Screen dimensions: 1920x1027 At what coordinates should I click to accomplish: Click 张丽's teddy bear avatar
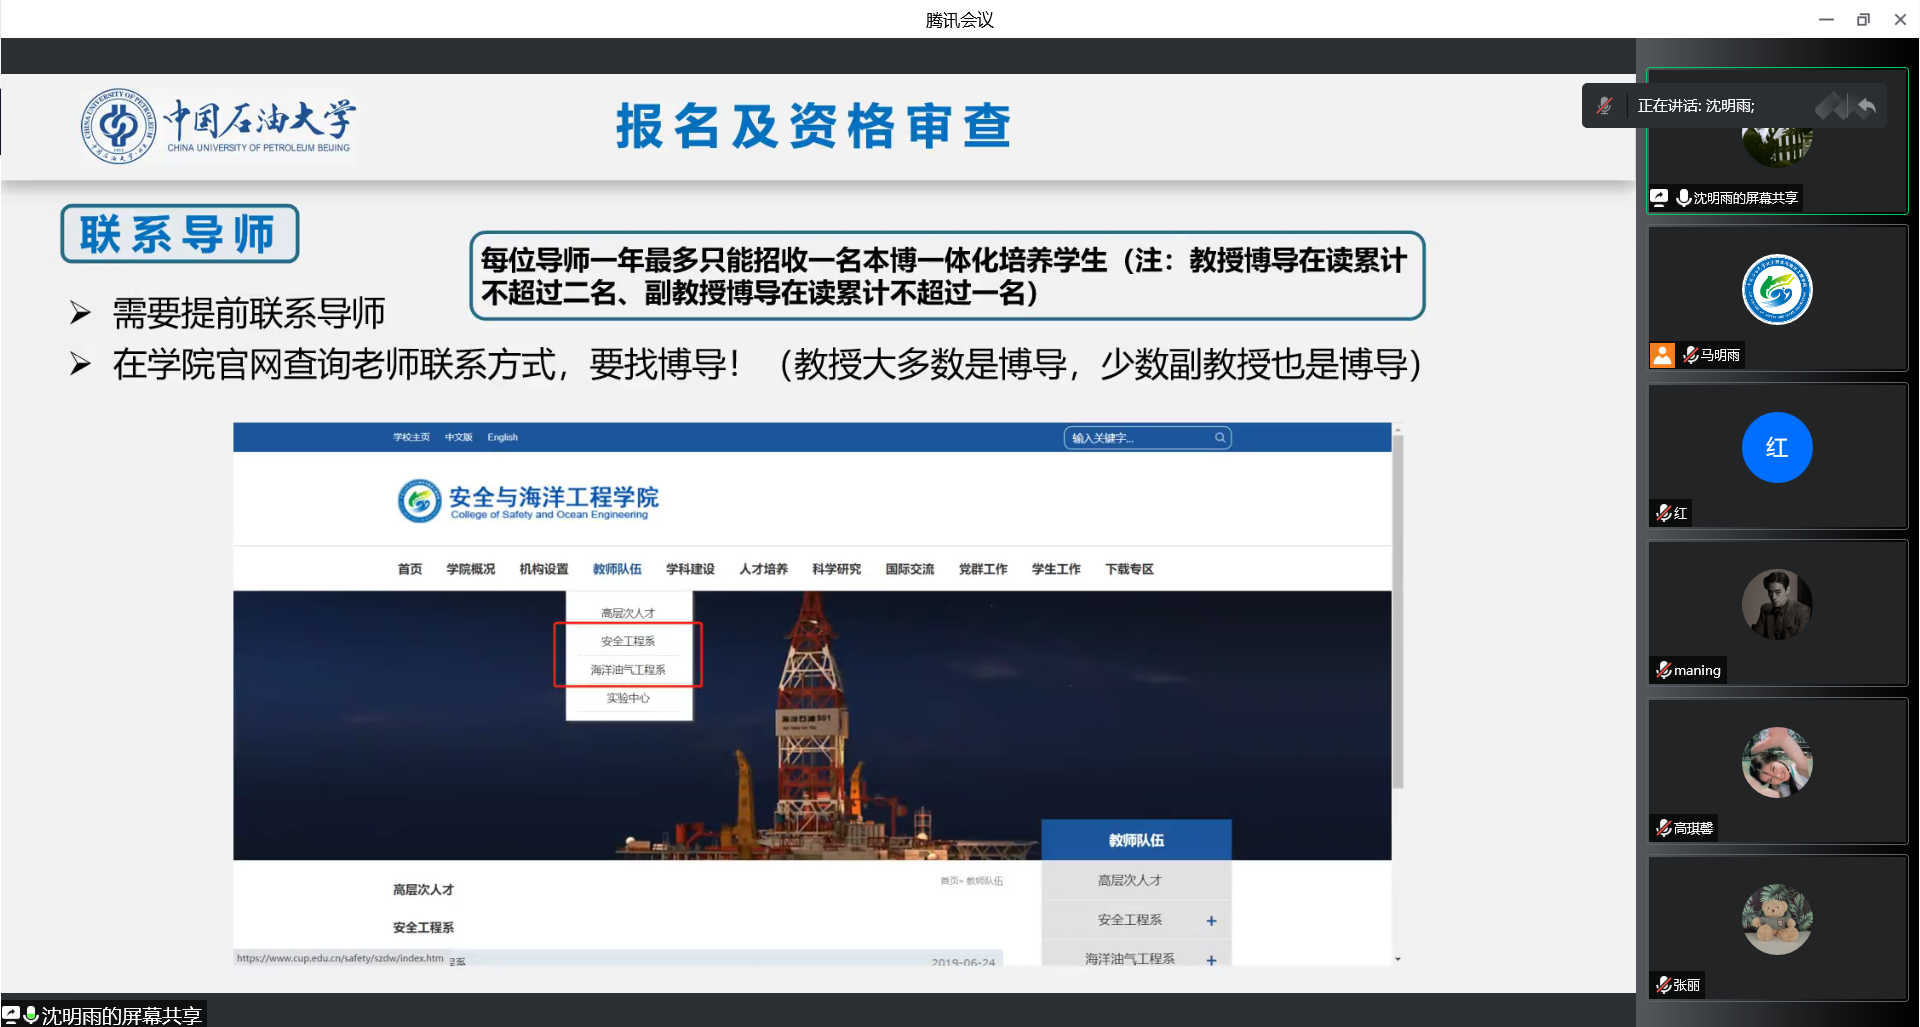pyautogui.click(x=1776, y=919)
